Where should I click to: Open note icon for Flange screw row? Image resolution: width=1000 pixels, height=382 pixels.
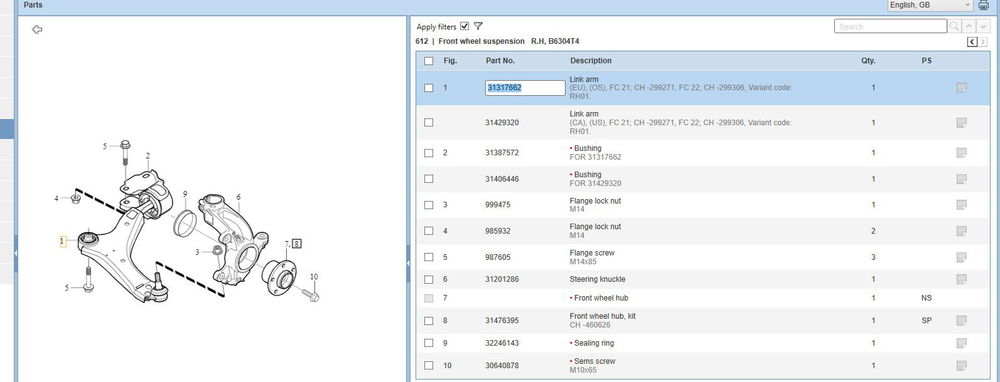click(x=962, y=257)
